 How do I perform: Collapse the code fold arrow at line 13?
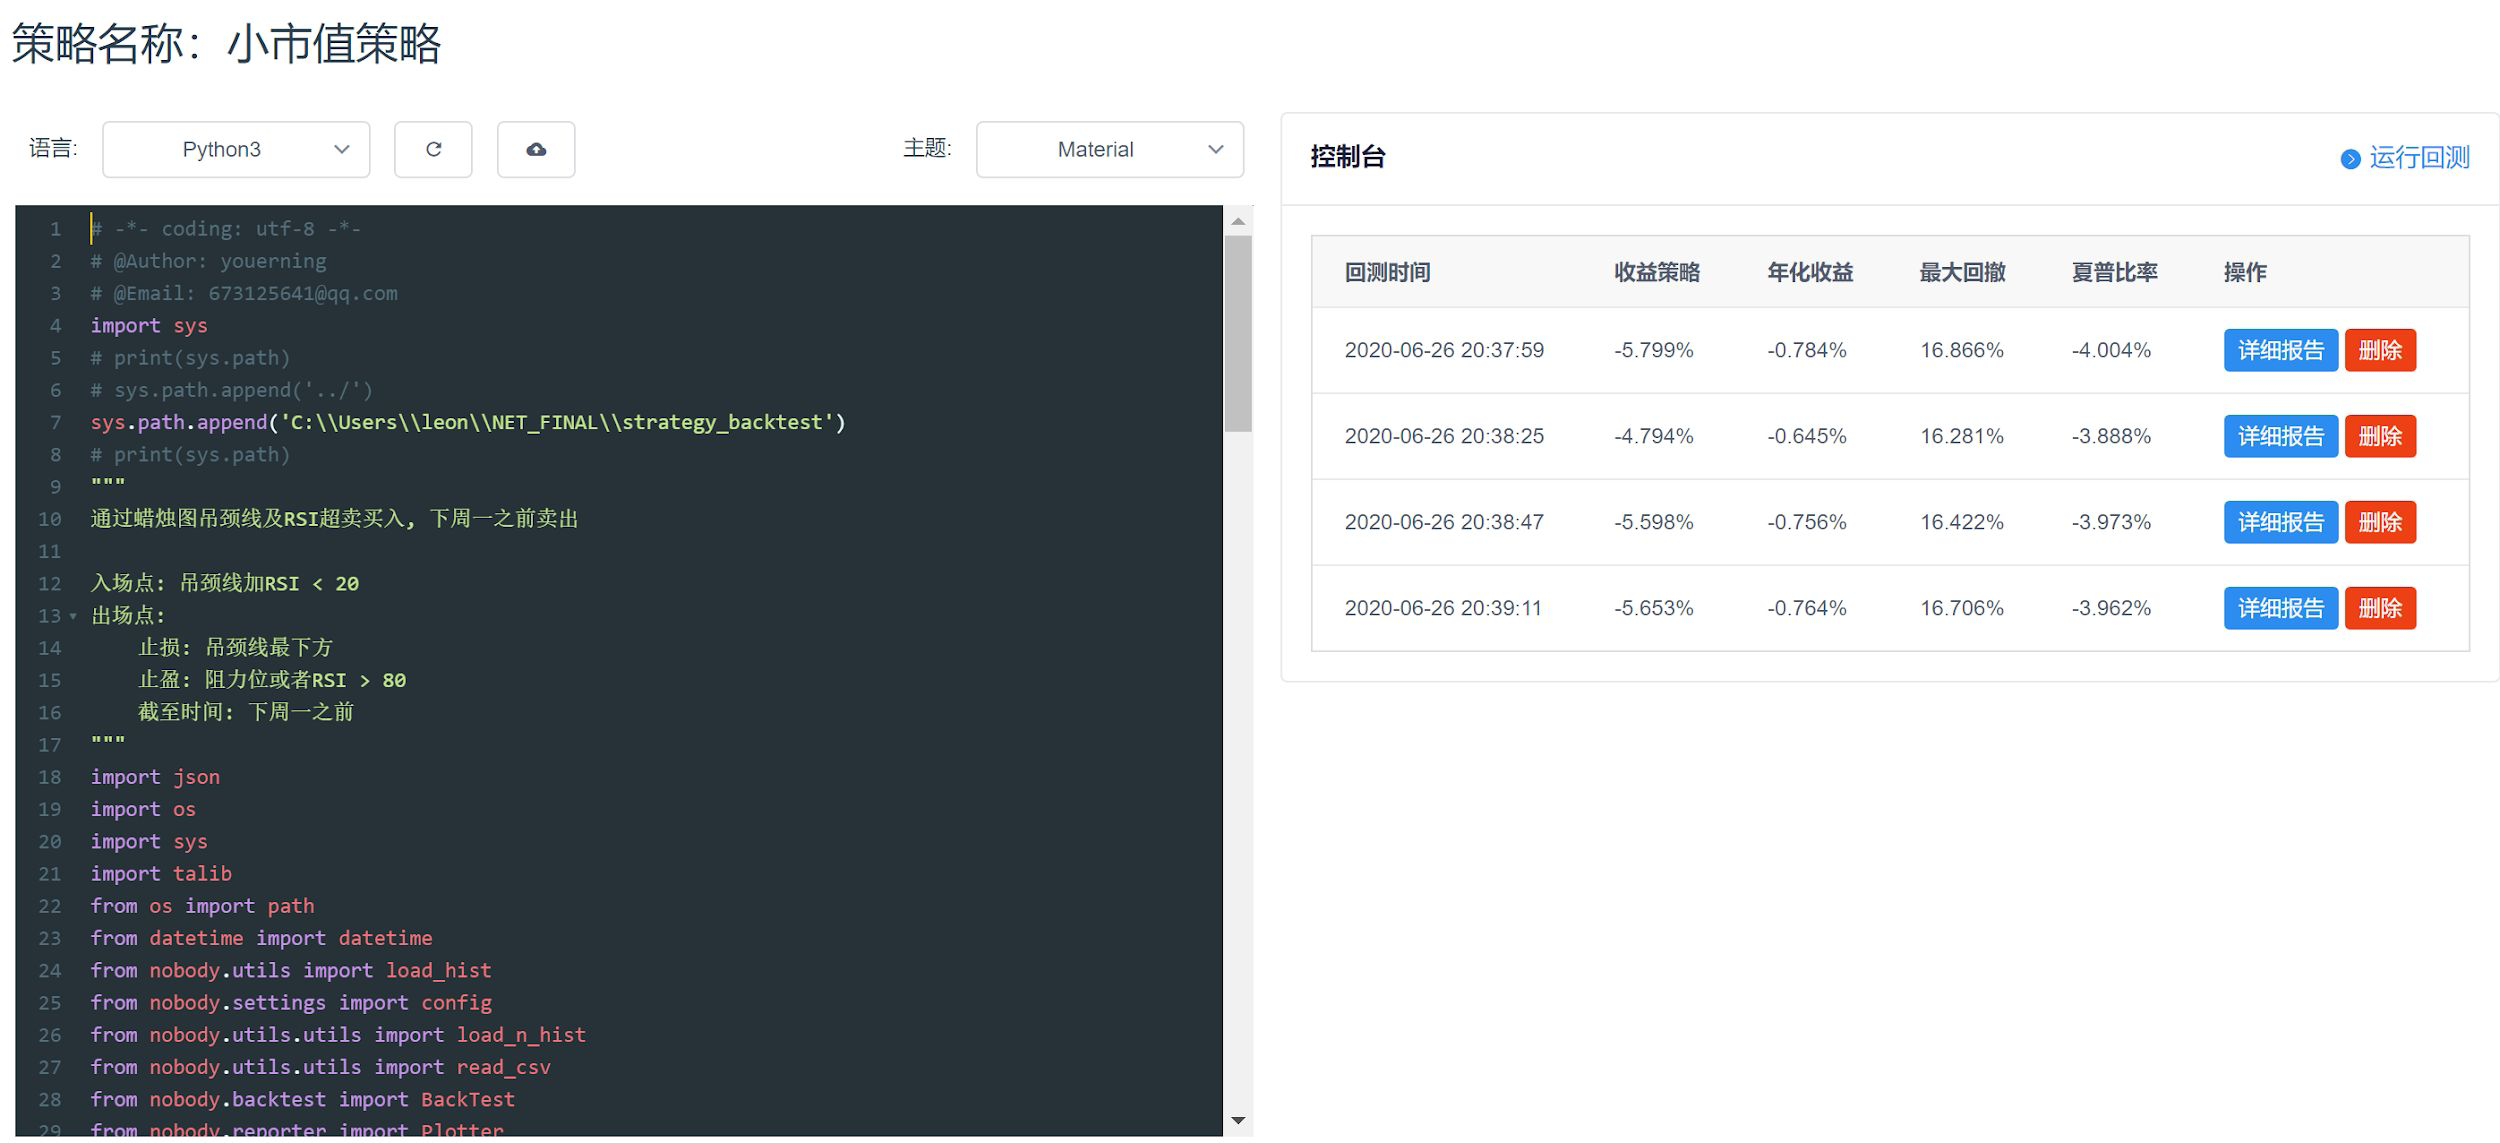tap(73, 616)
